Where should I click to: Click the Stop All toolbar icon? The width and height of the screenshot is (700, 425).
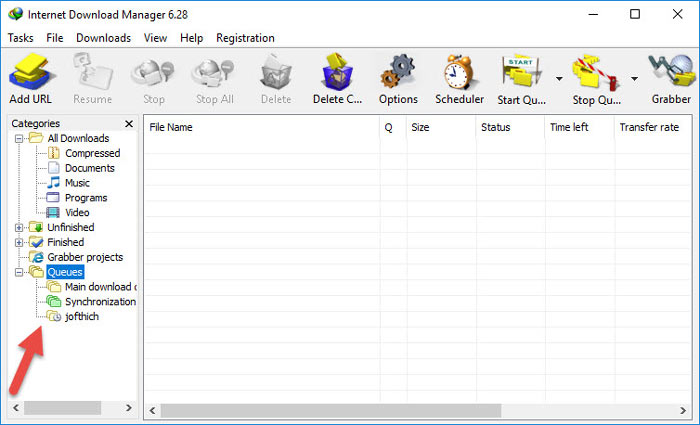click(214, 74)
